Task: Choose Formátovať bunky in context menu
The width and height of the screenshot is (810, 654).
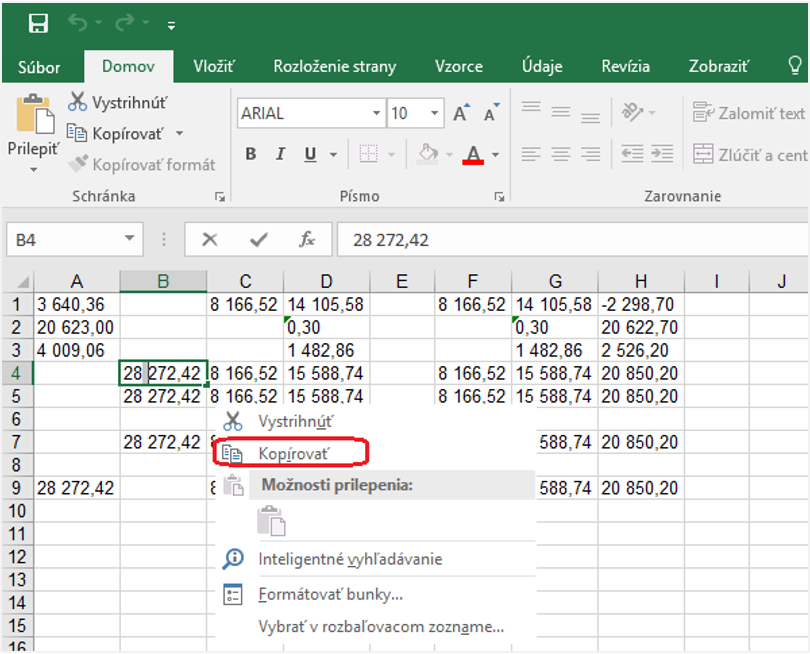Action: pyautogui.click(x=330, y=595)
